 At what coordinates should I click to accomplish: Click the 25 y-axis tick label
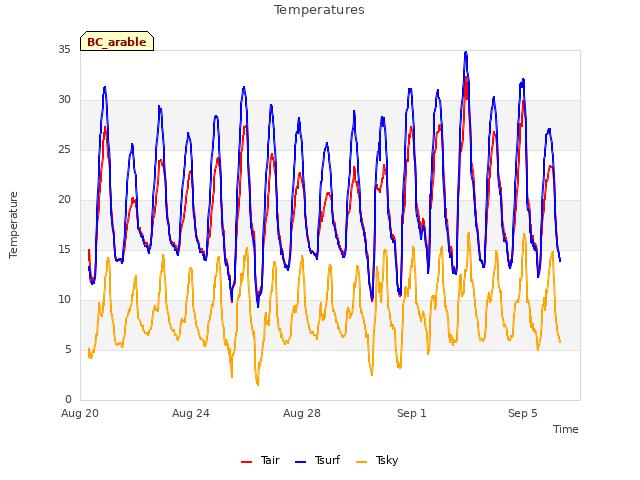[64, 150]
